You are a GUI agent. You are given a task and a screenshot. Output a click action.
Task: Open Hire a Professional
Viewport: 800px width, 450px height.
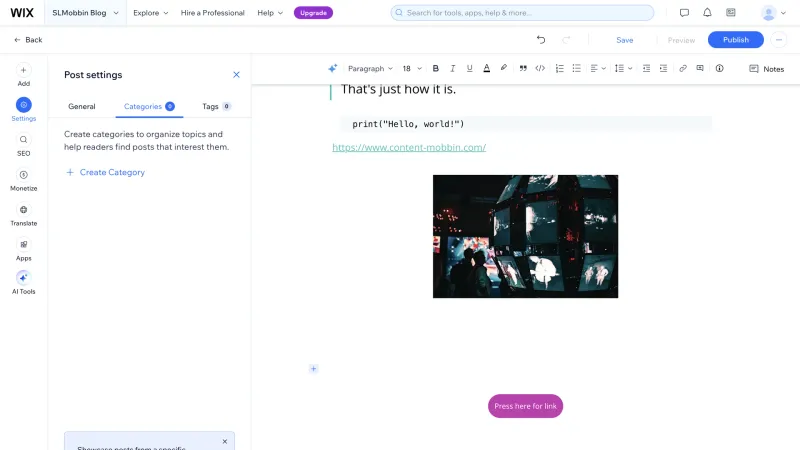[212, 13]
